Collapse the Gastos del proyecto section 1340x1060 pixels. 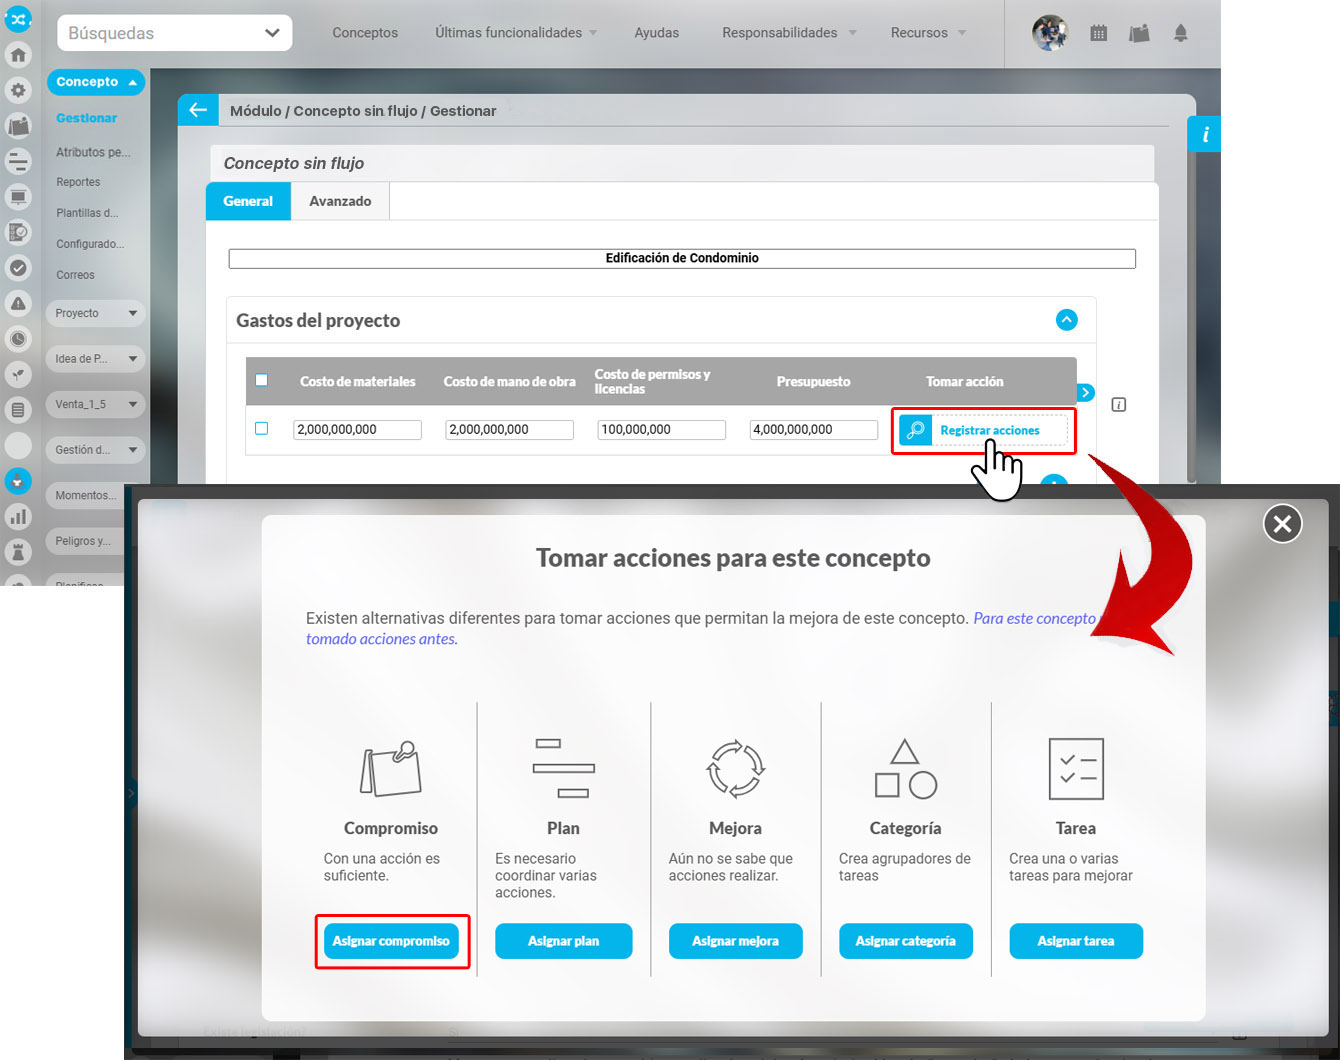[1066, 320]
